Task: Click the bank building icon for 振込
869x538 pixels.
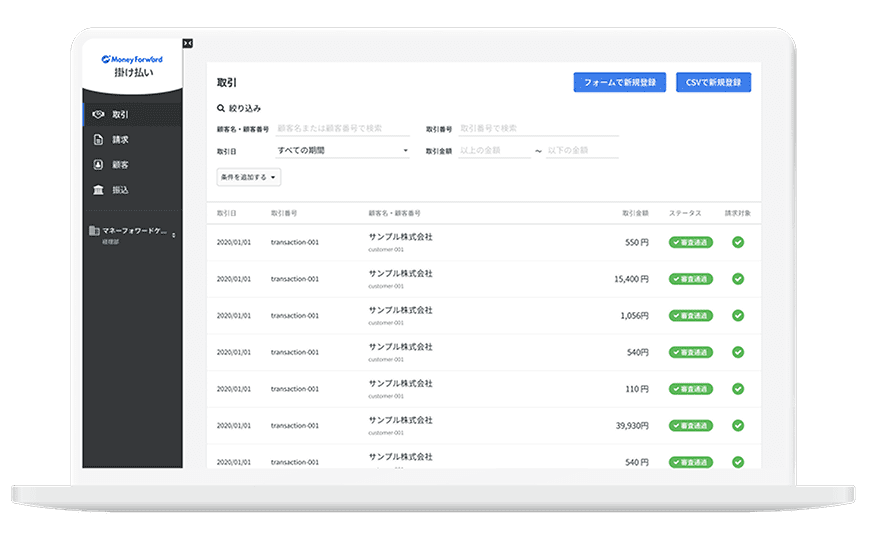Action: 98,190
